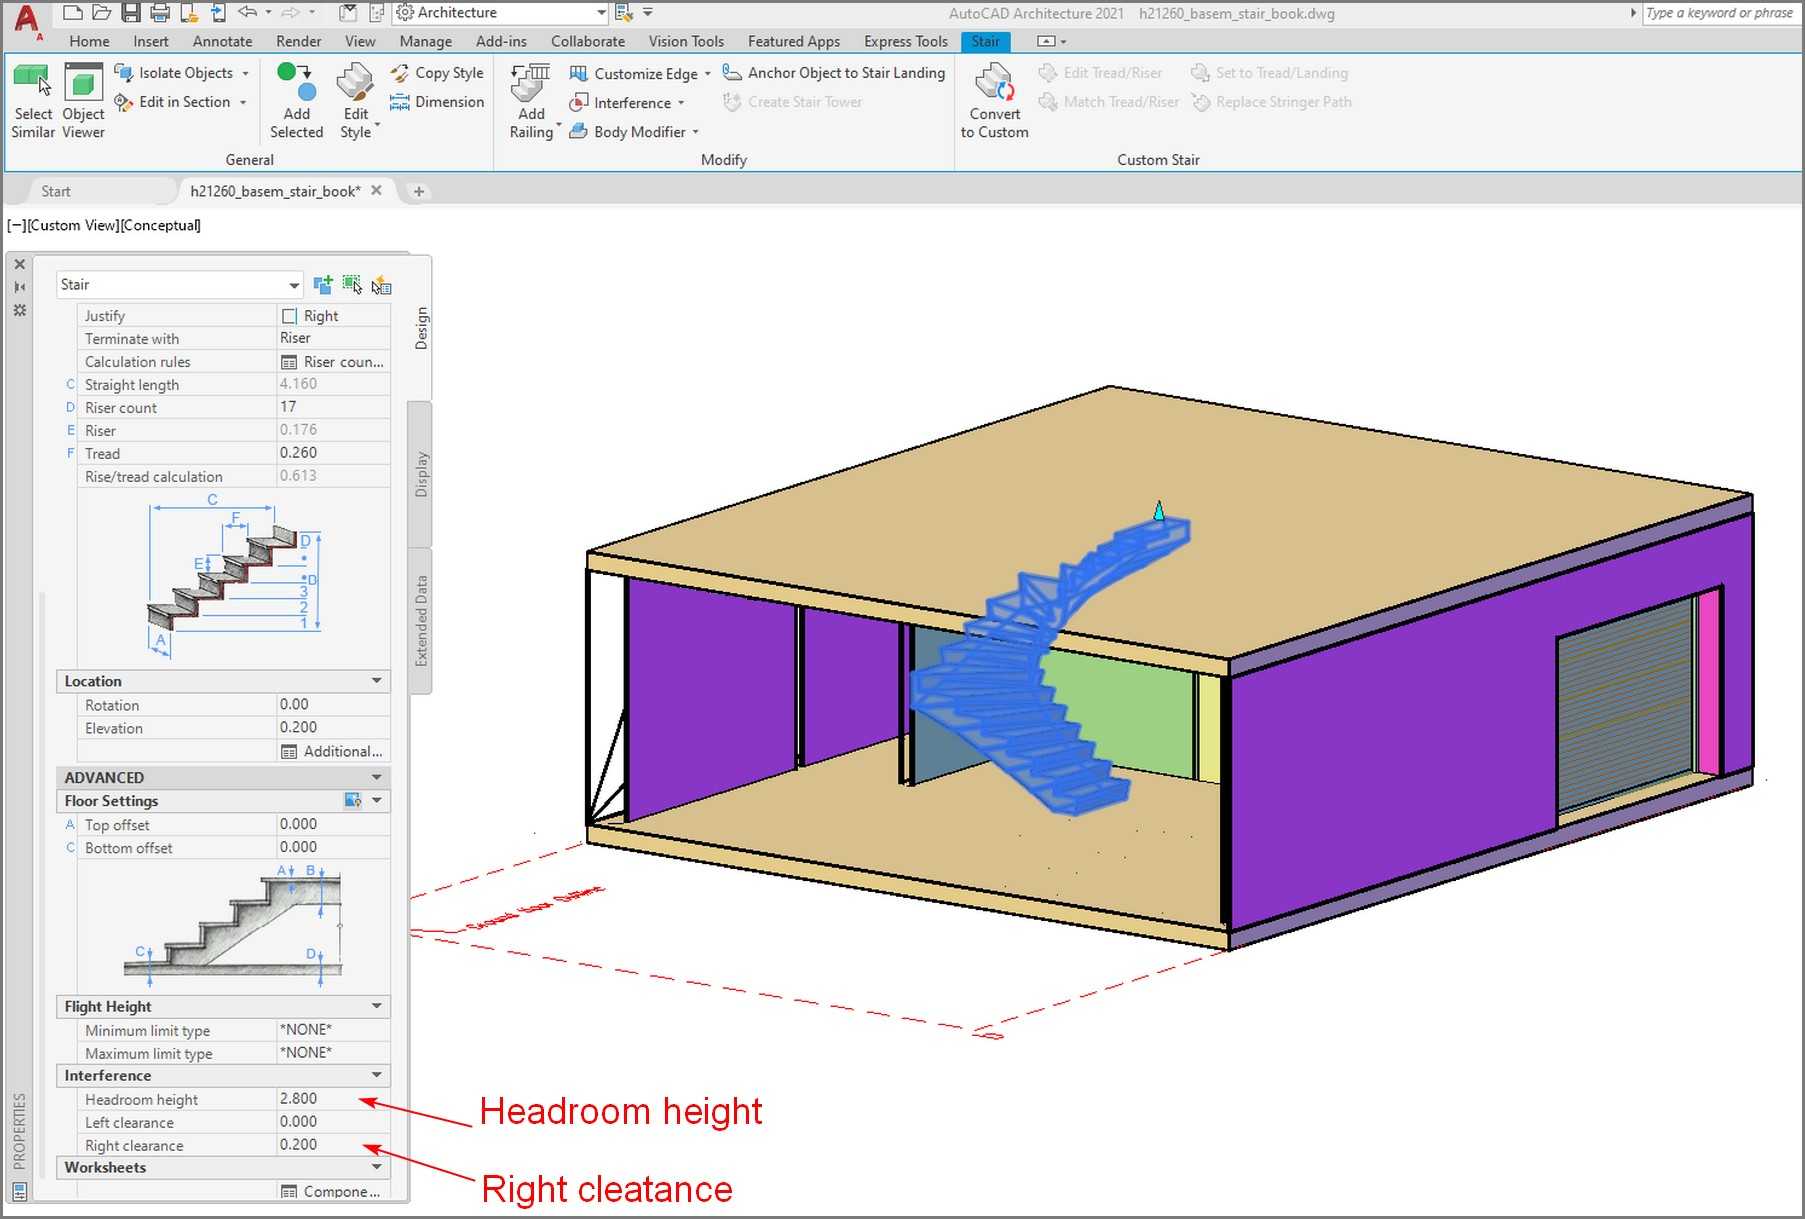Click the Justify Right value

pyautogui.click(x=333, y=316)
